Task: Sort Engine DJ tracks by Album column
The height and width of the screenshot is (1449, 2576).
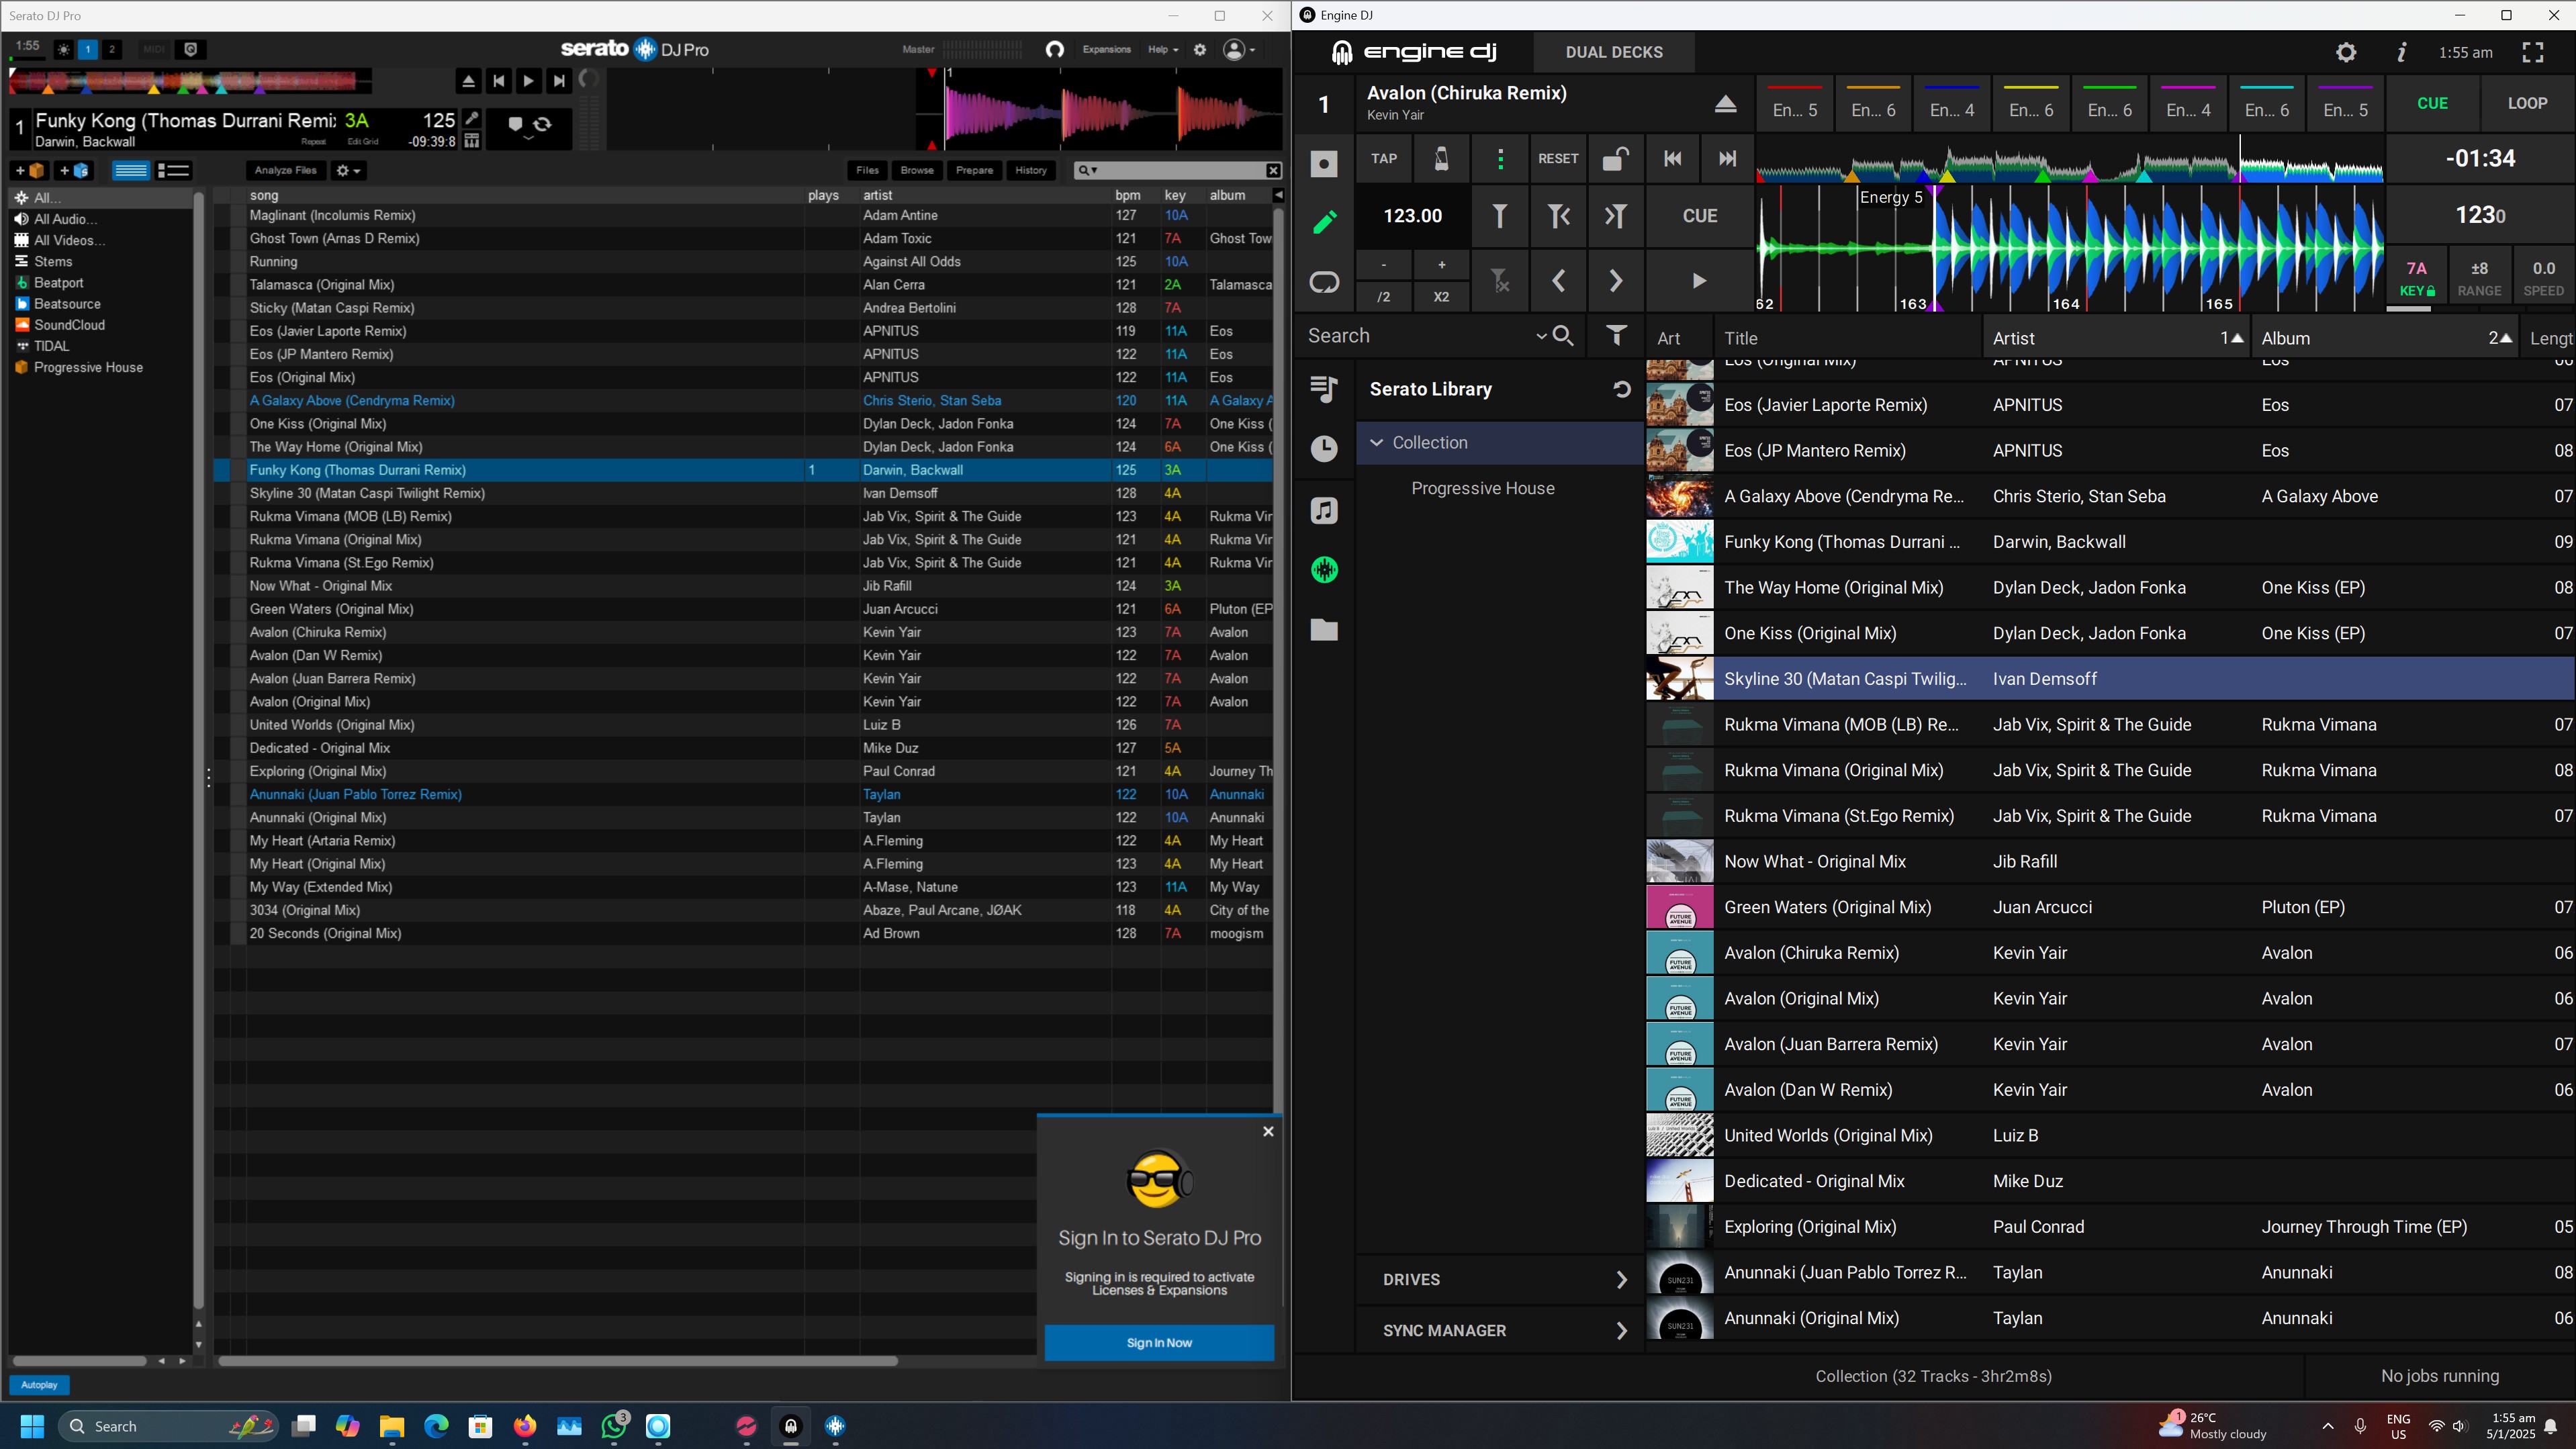Action: tap(2385, 338)
